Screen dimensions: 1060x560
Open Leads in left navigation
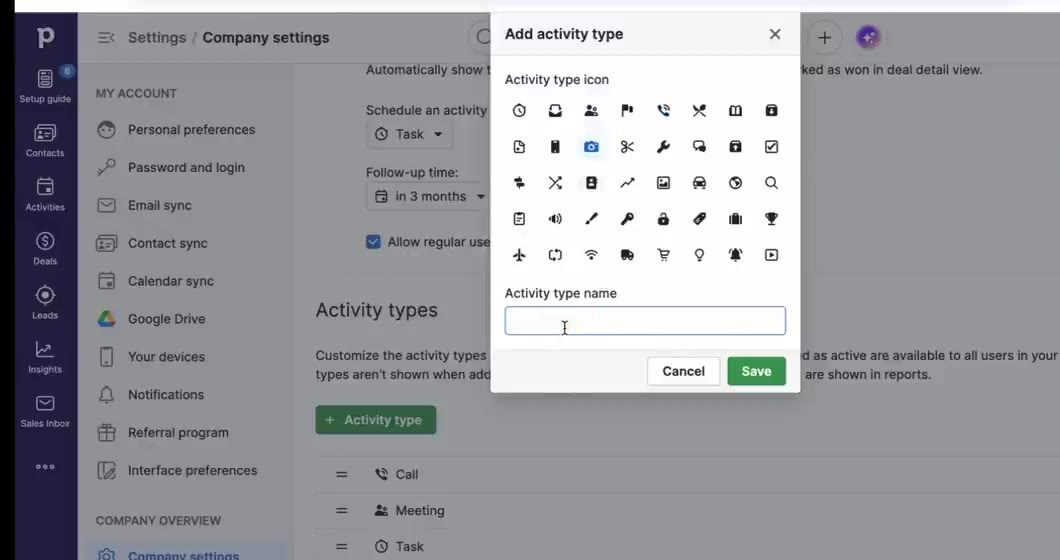[x=45, y=303]
